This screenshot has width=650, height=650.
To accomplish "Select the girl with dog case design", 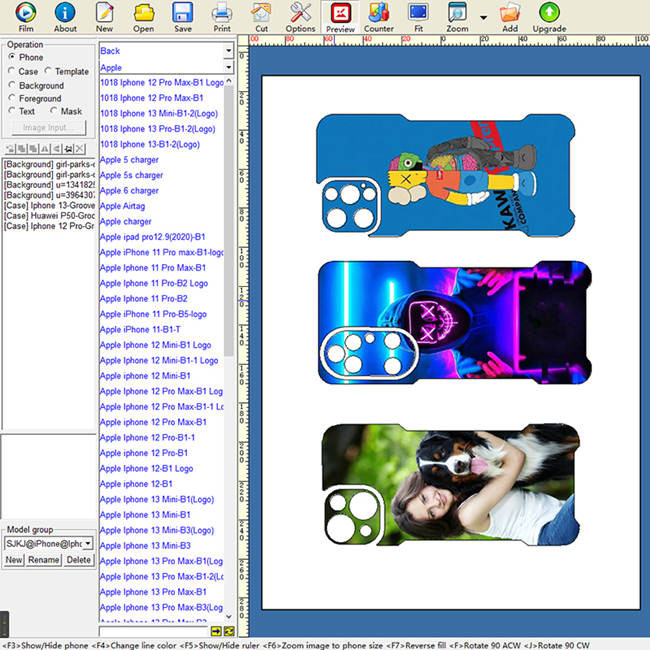I will pos(451,484).
